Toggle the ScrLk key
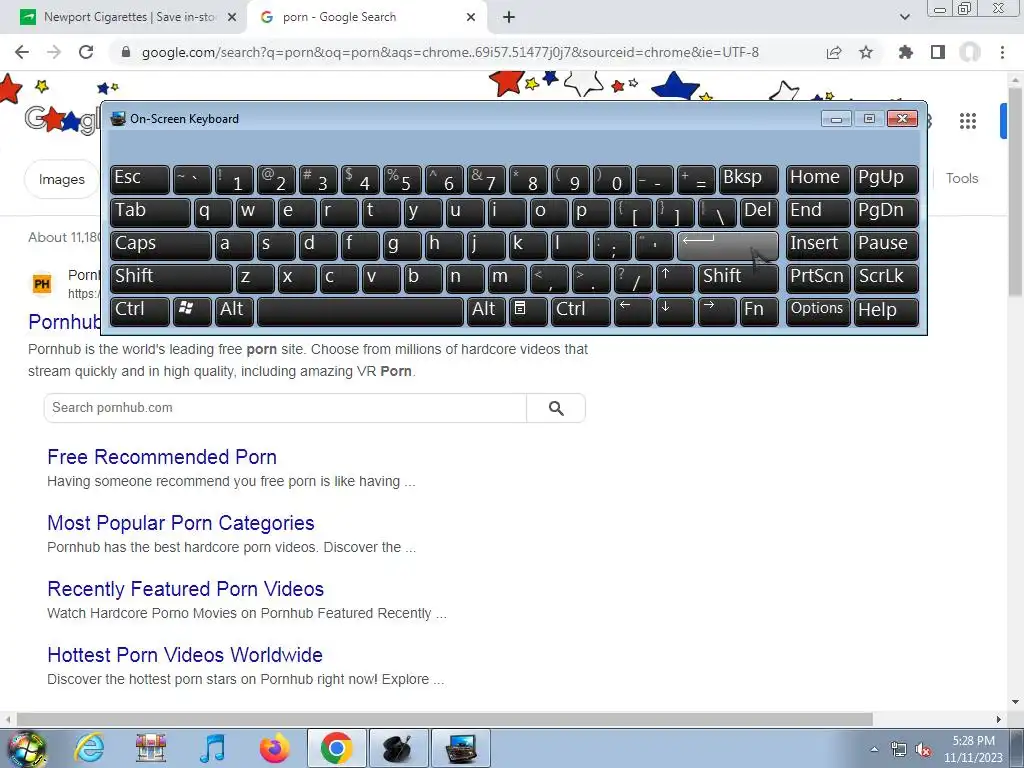1024x768 pixels. pos(886,278)
